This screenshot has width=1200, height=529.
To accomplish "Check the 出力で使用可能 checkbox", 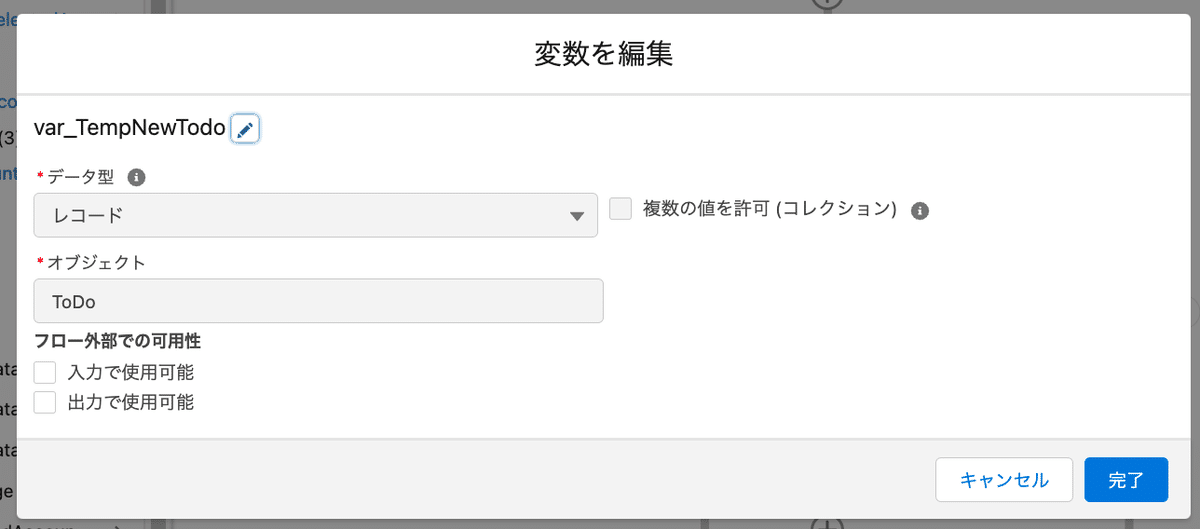I will [x=45, y=403].
